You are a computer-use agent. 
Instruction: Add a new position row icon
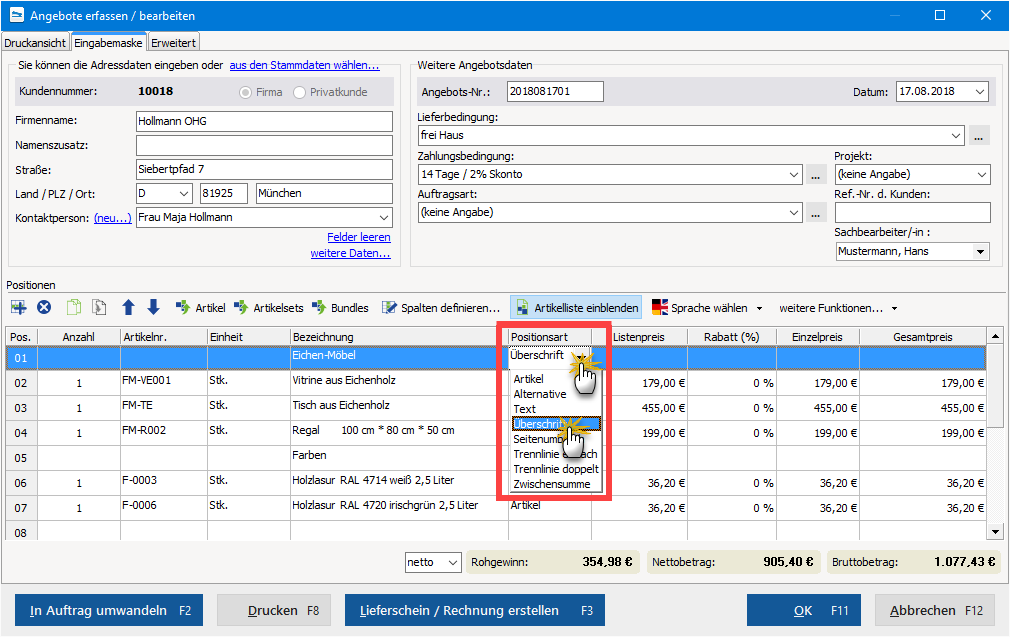19,307
